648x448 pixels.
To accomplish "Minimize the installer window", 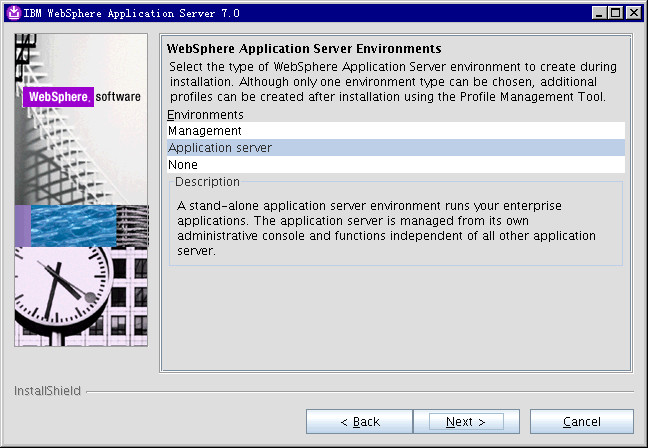I will point(599,12).
